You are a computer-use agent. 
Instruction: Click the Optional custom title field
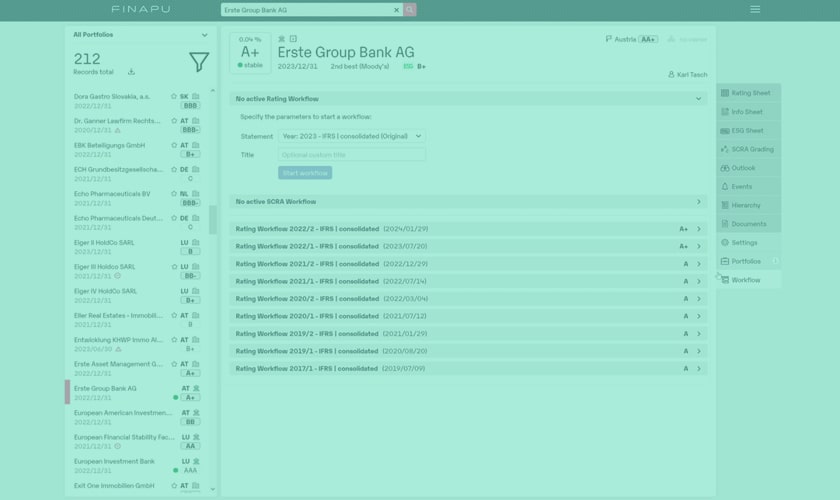[351, 155]
